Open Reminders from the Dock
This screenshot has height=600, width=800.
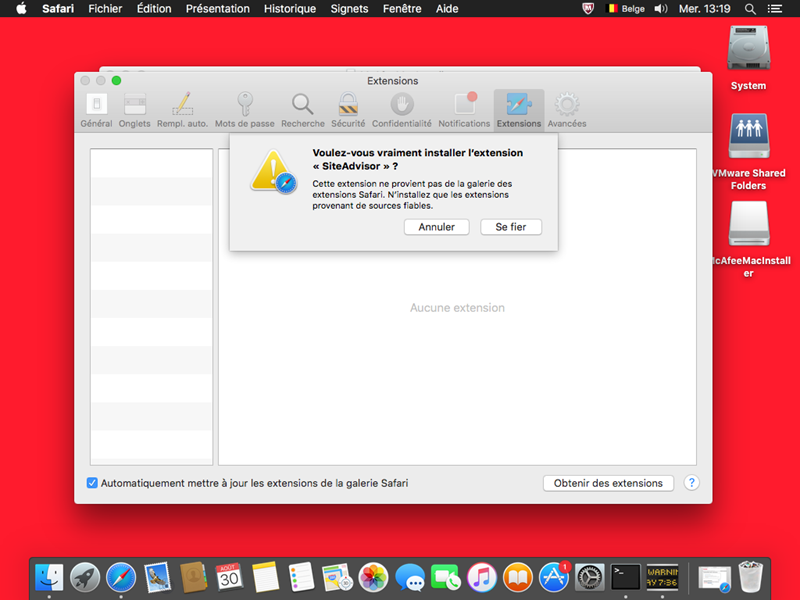click(x=301, y=578)
